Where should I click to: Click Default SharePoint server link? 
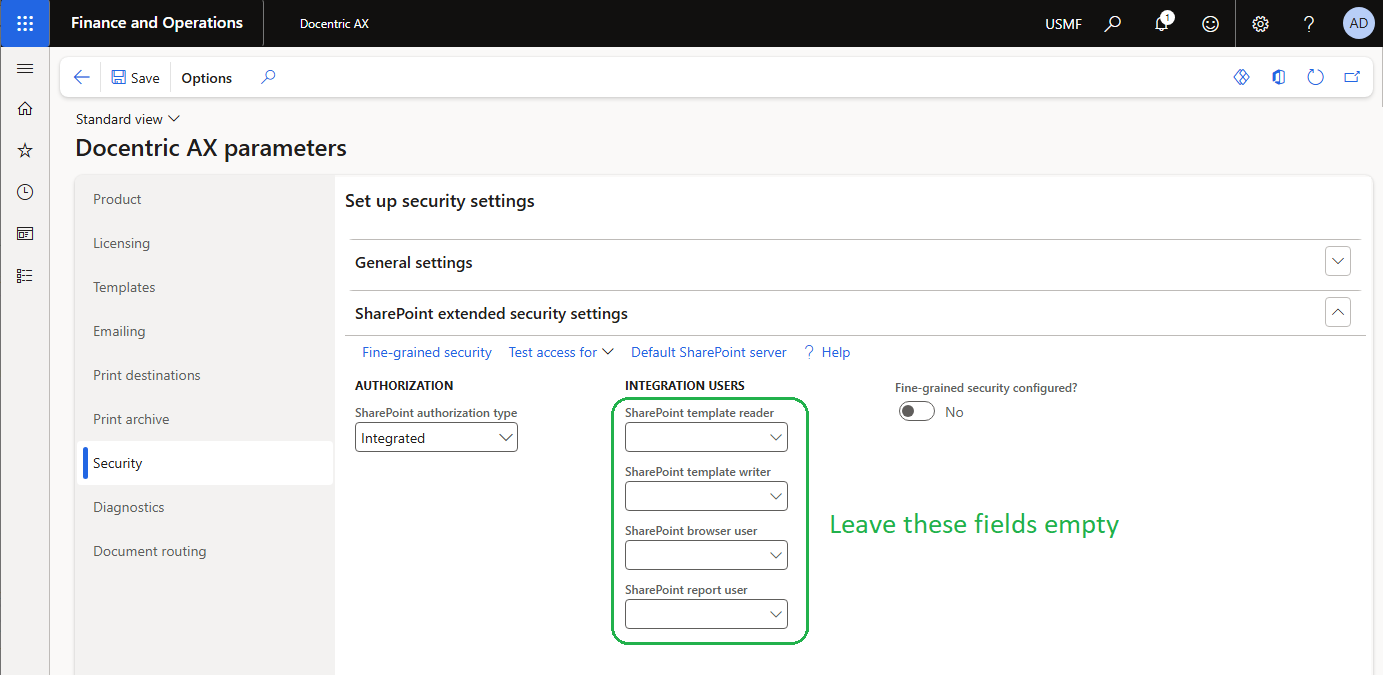click(x=709, y=352)
